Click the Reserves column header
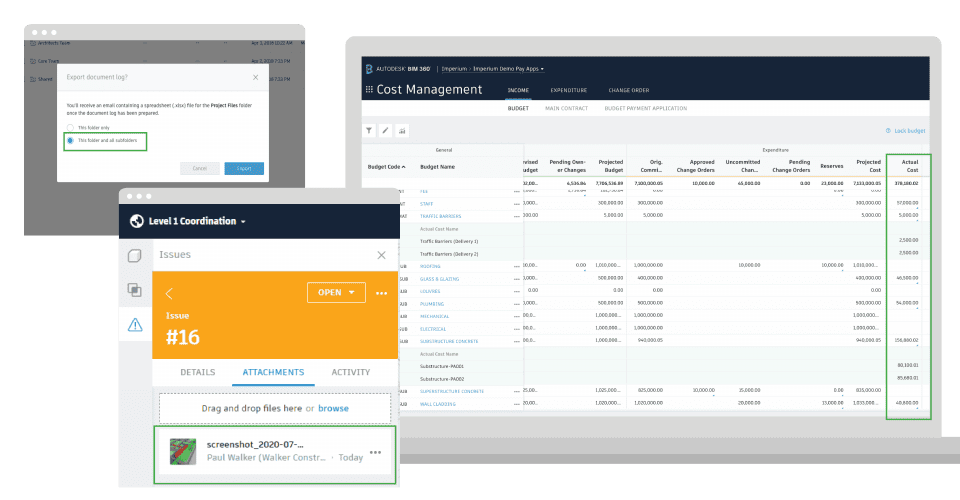Screen dimensions: 960x500 click(831, 166)
